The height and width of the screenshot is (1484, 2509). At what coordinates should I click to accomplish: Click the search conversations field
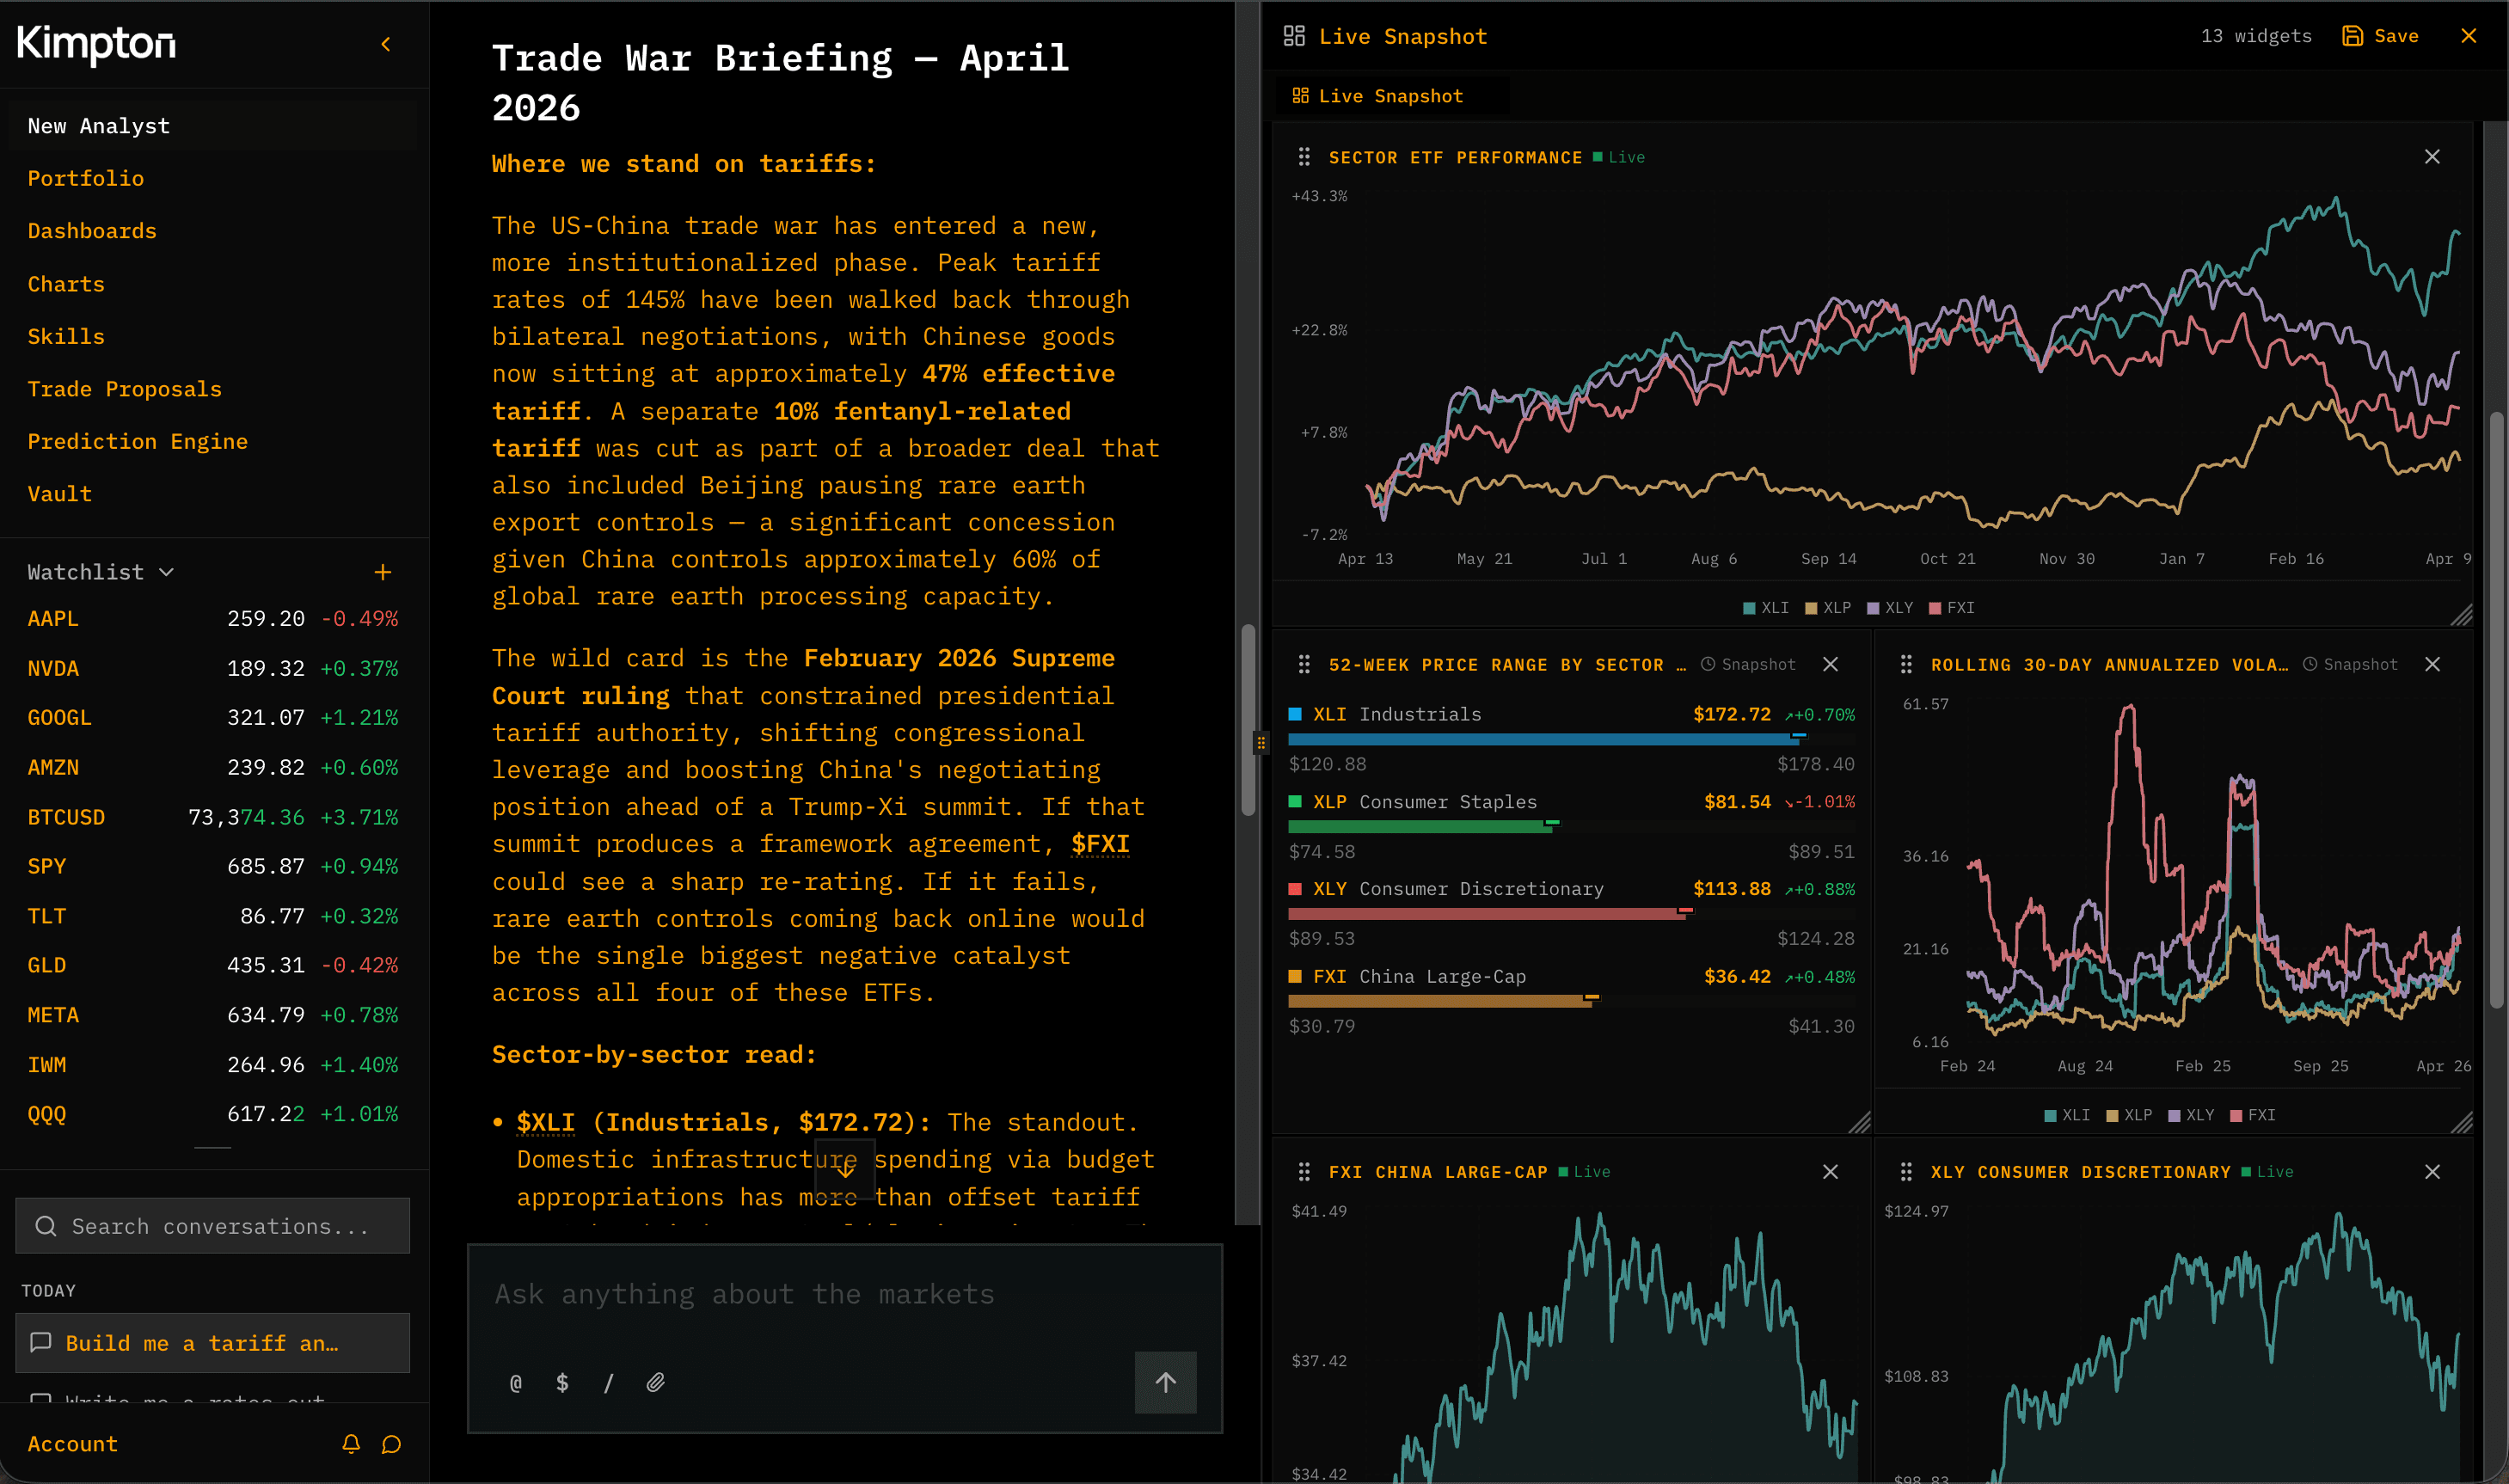pos(212,1225)
